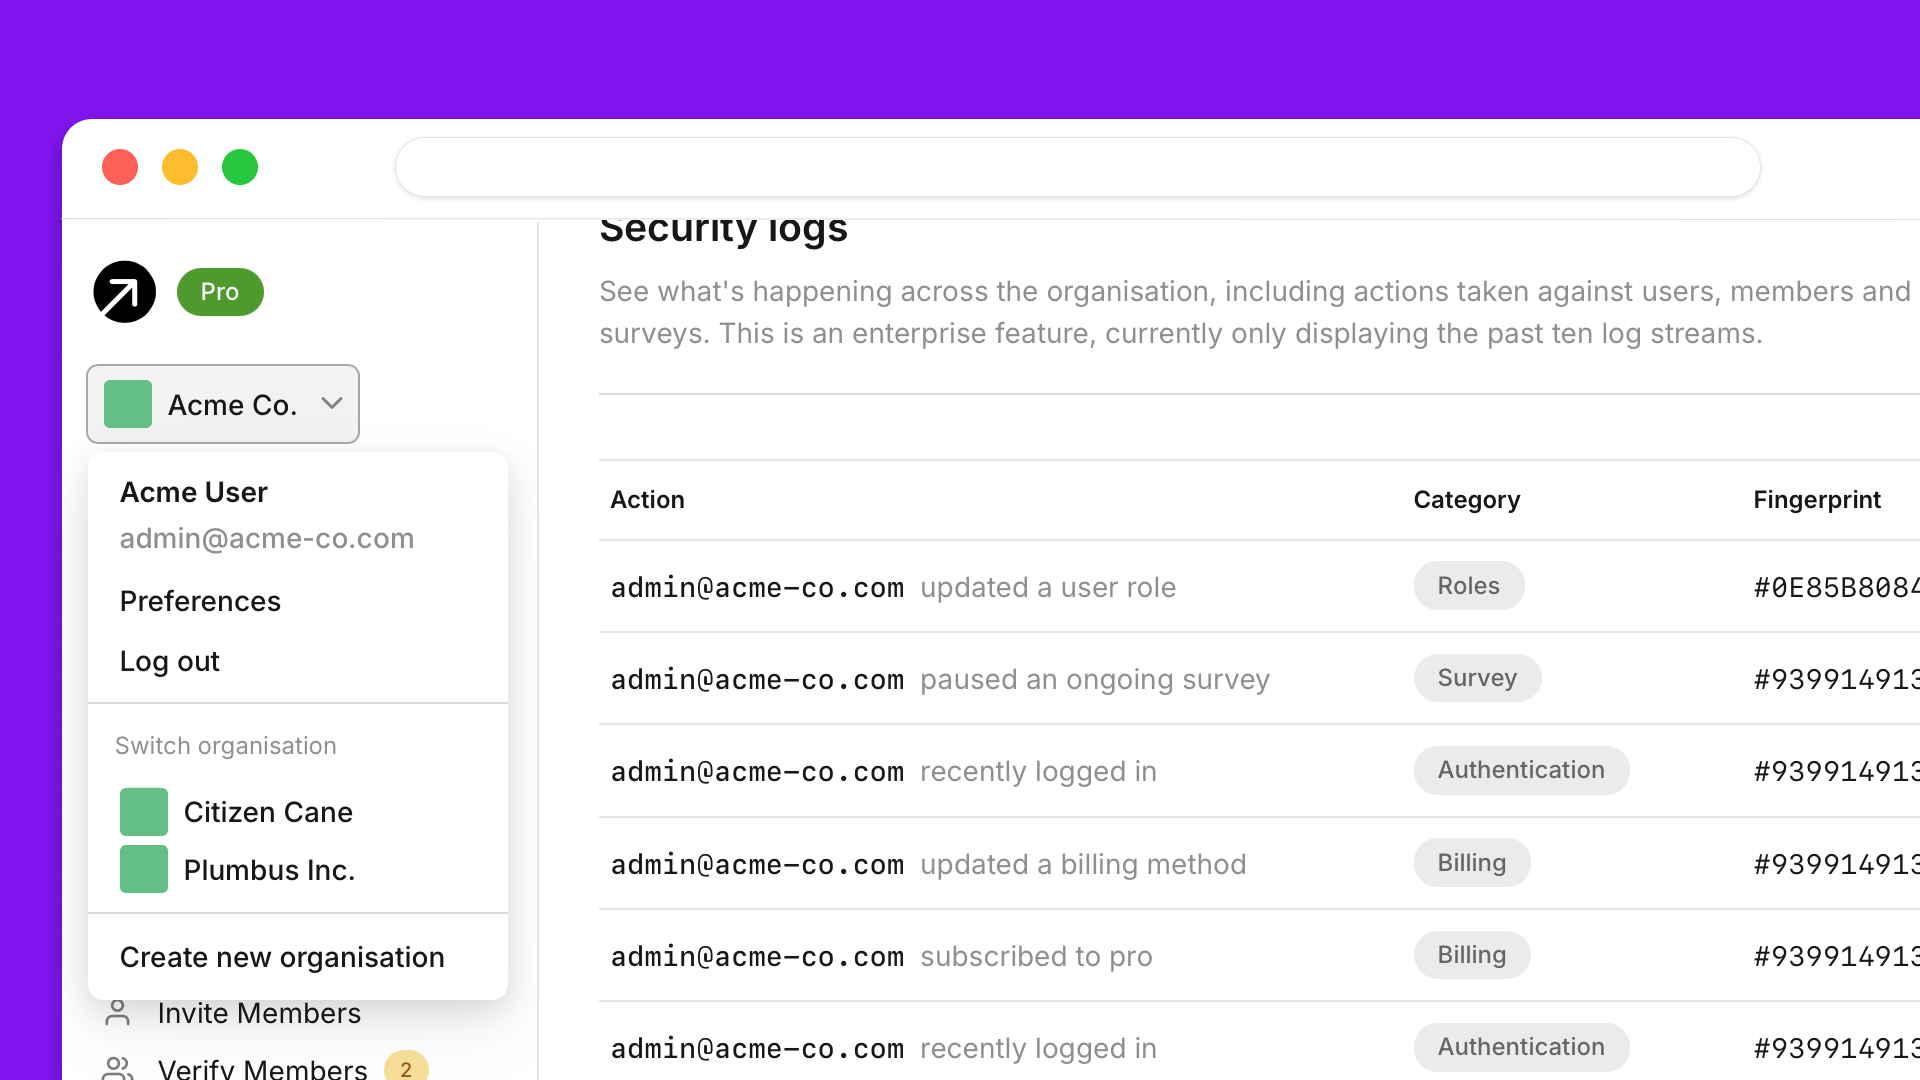Click Citizen Cane green organisation avatar
Screen dimensions: 1920x1080
(144, 812)
